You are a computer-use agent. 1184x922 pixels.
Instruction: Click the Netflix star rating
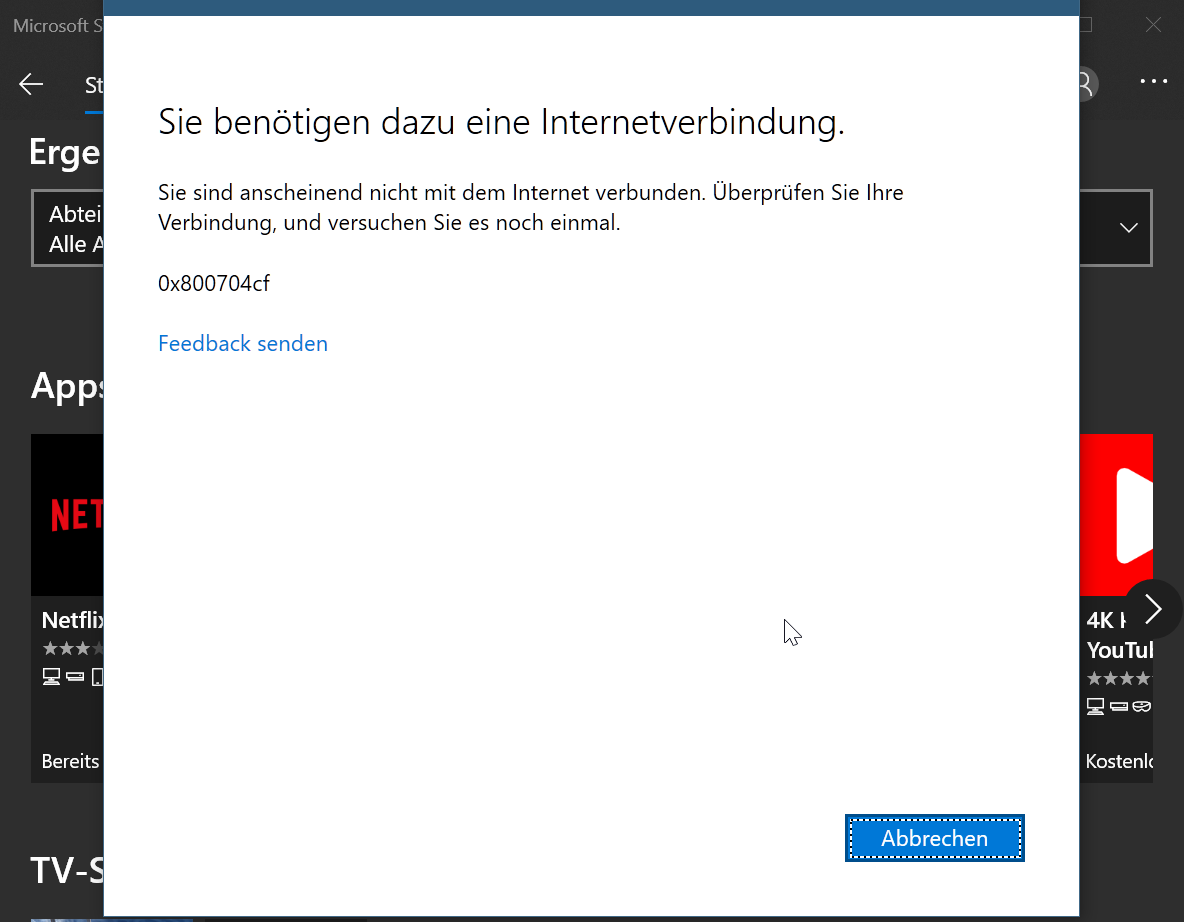[x=72, y=648]
